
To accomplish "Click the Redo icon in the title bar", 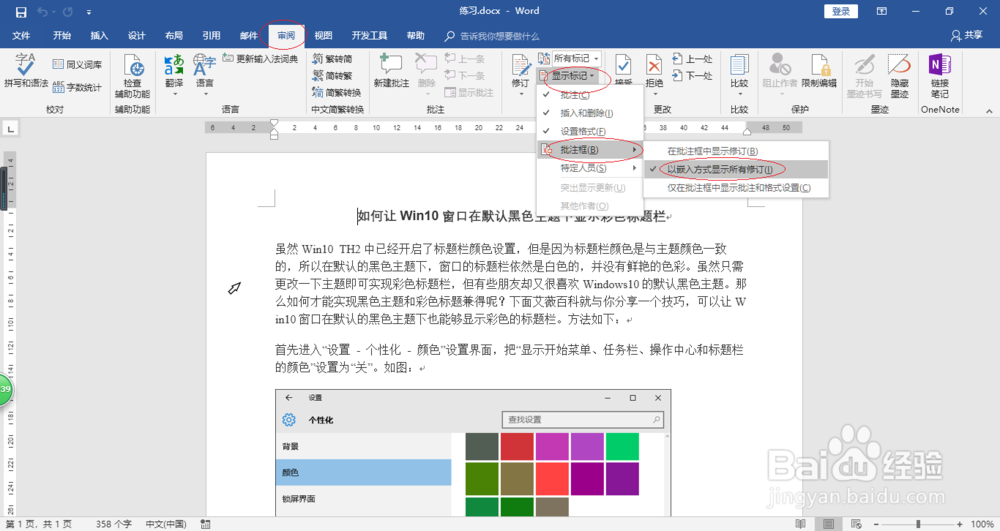I will (x=68, y=11).
